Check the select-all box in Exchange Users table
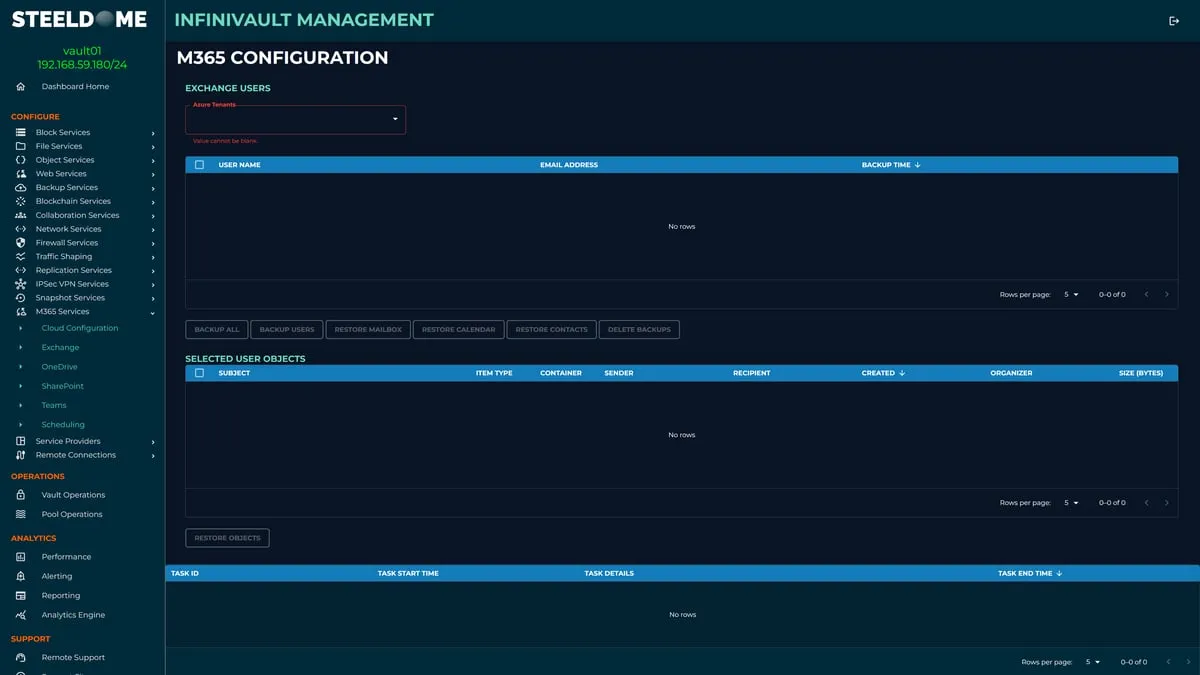1200x675 pixels. click(197, 164)
